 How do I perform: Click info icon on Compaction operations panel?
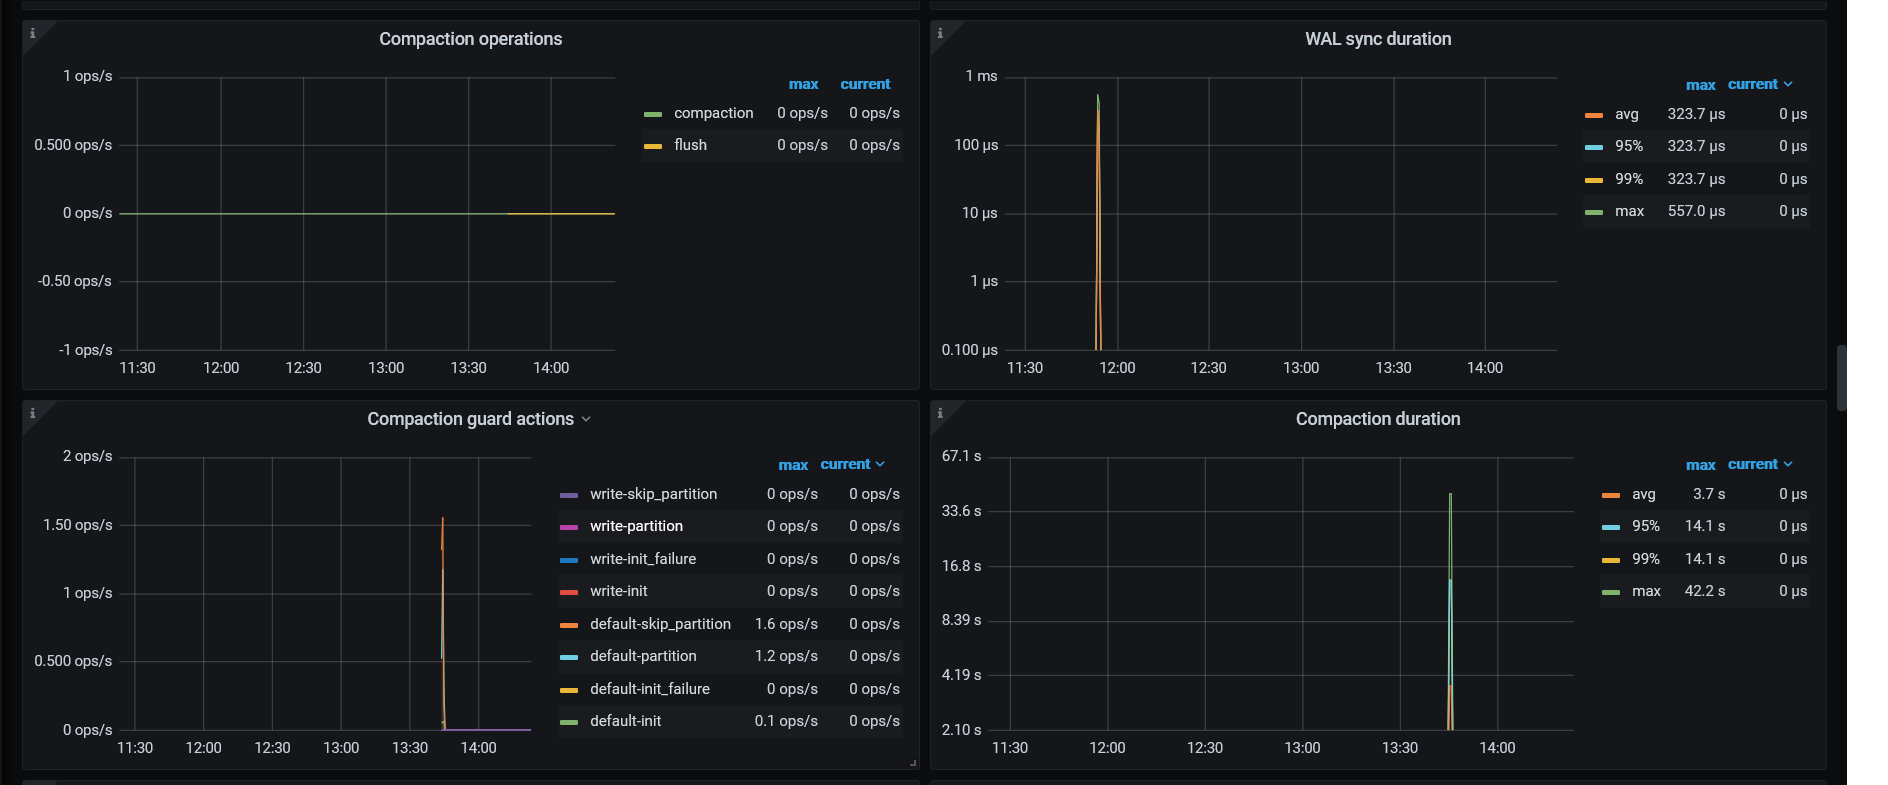click(x=32, y=33)
